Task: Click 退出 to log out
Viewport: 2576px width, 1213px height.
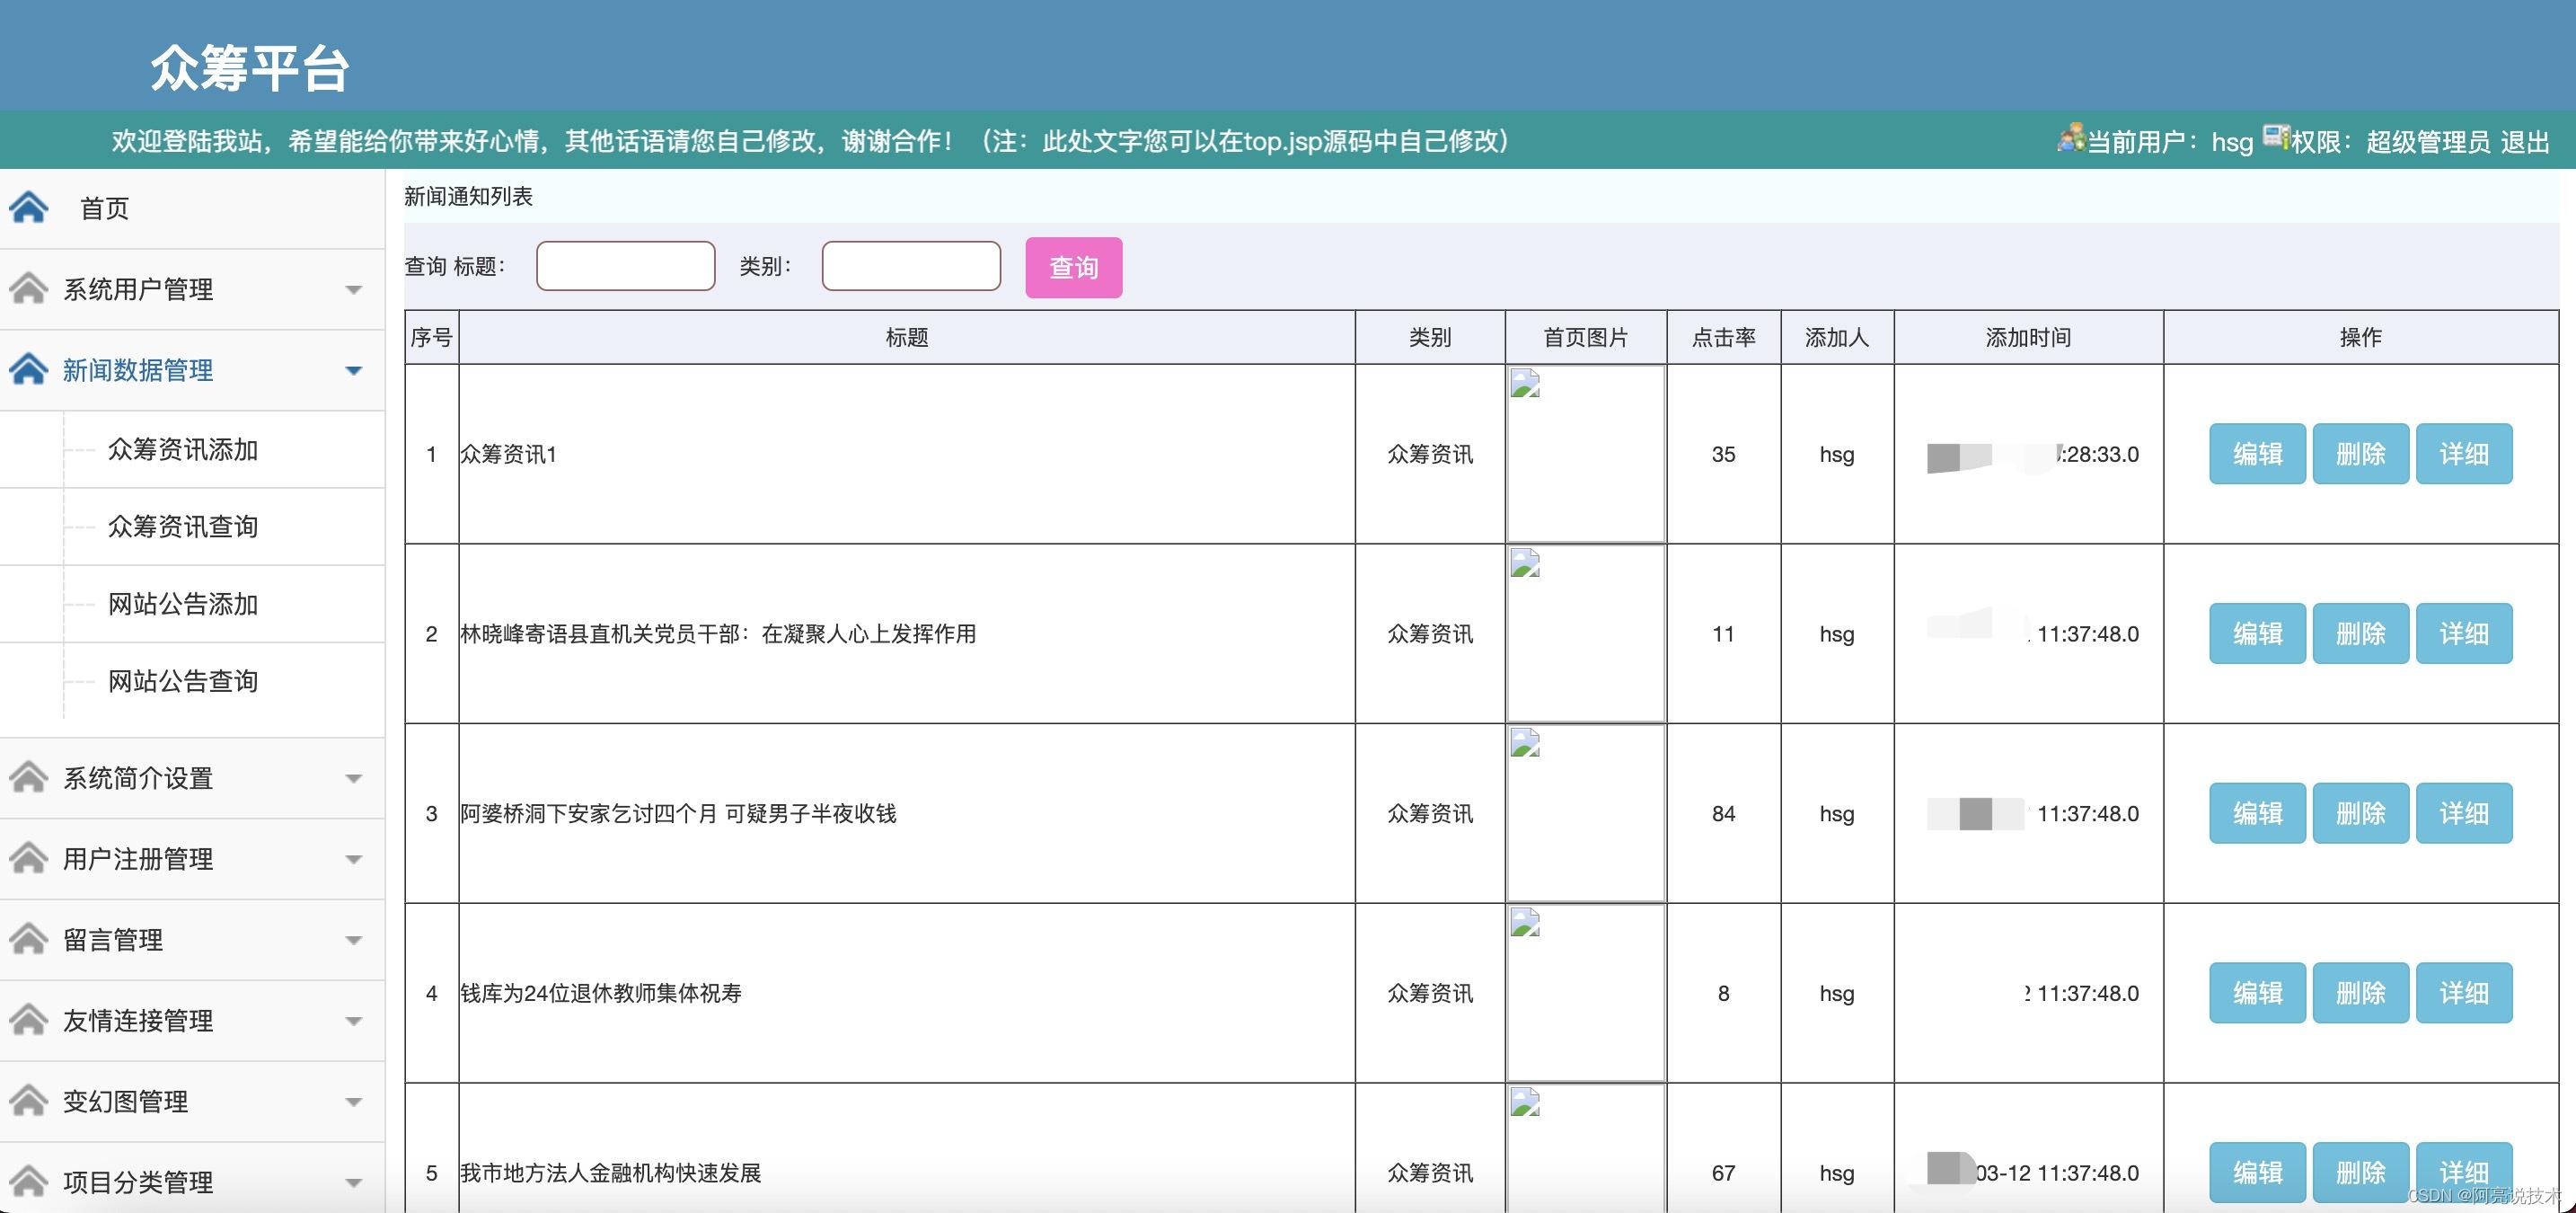Action: pyautogui.click(x=2525, y=142)
